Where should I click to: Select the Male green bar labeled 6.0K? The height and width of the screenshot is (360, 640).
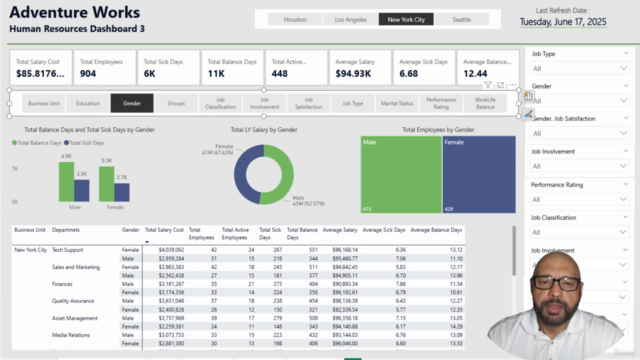pyautogui.click(x=67, y=182)
